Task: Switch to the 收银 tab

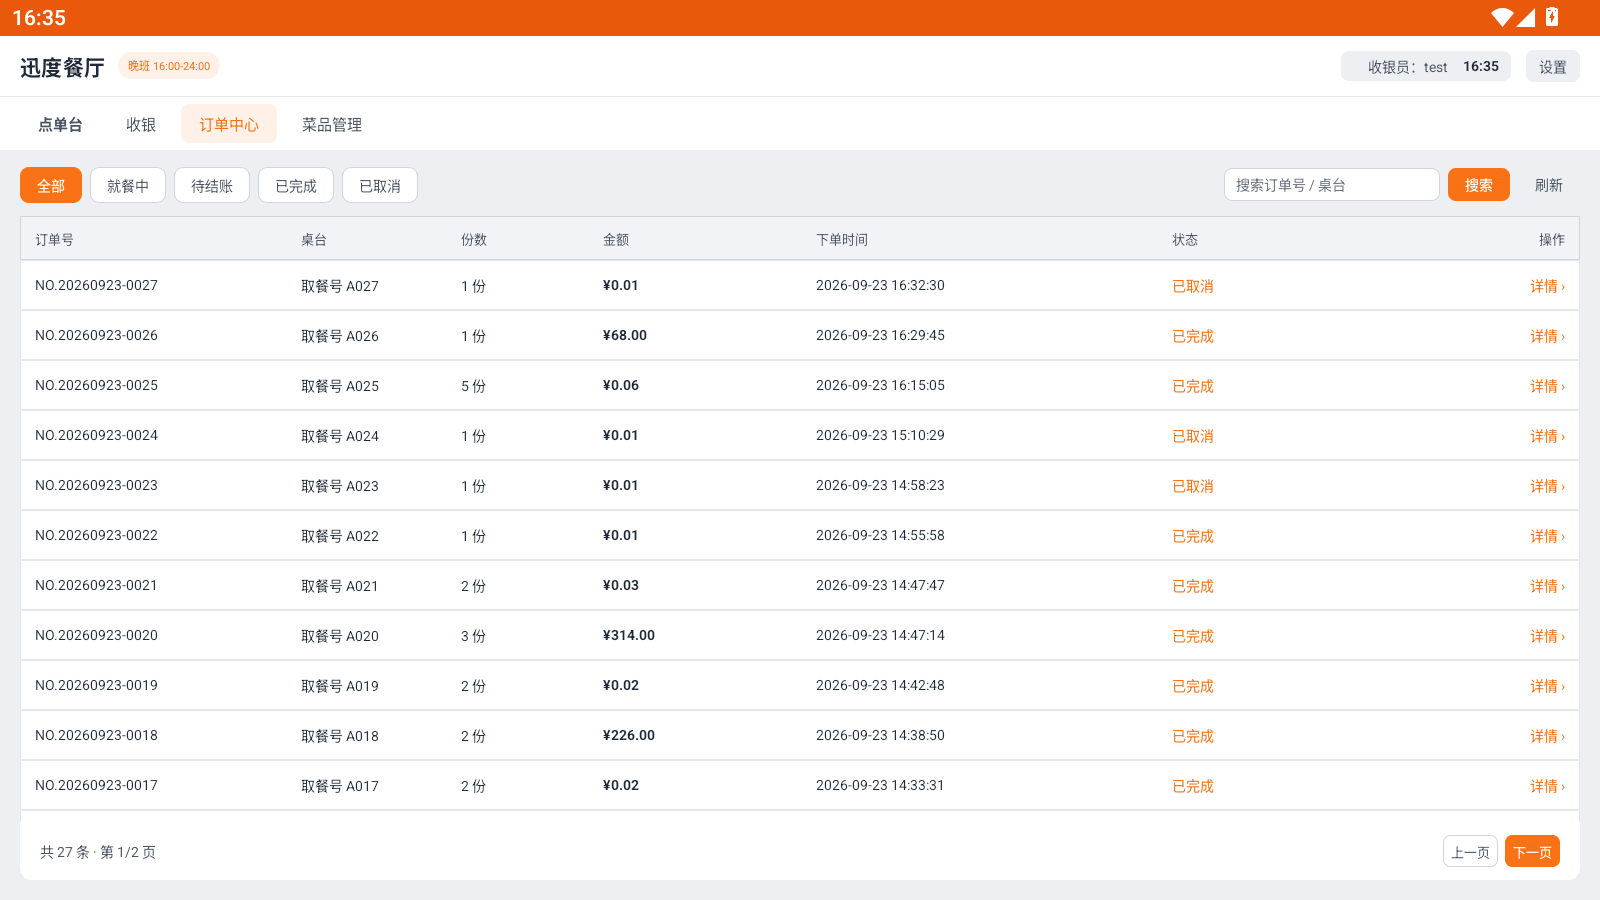Action: (141, 125)
